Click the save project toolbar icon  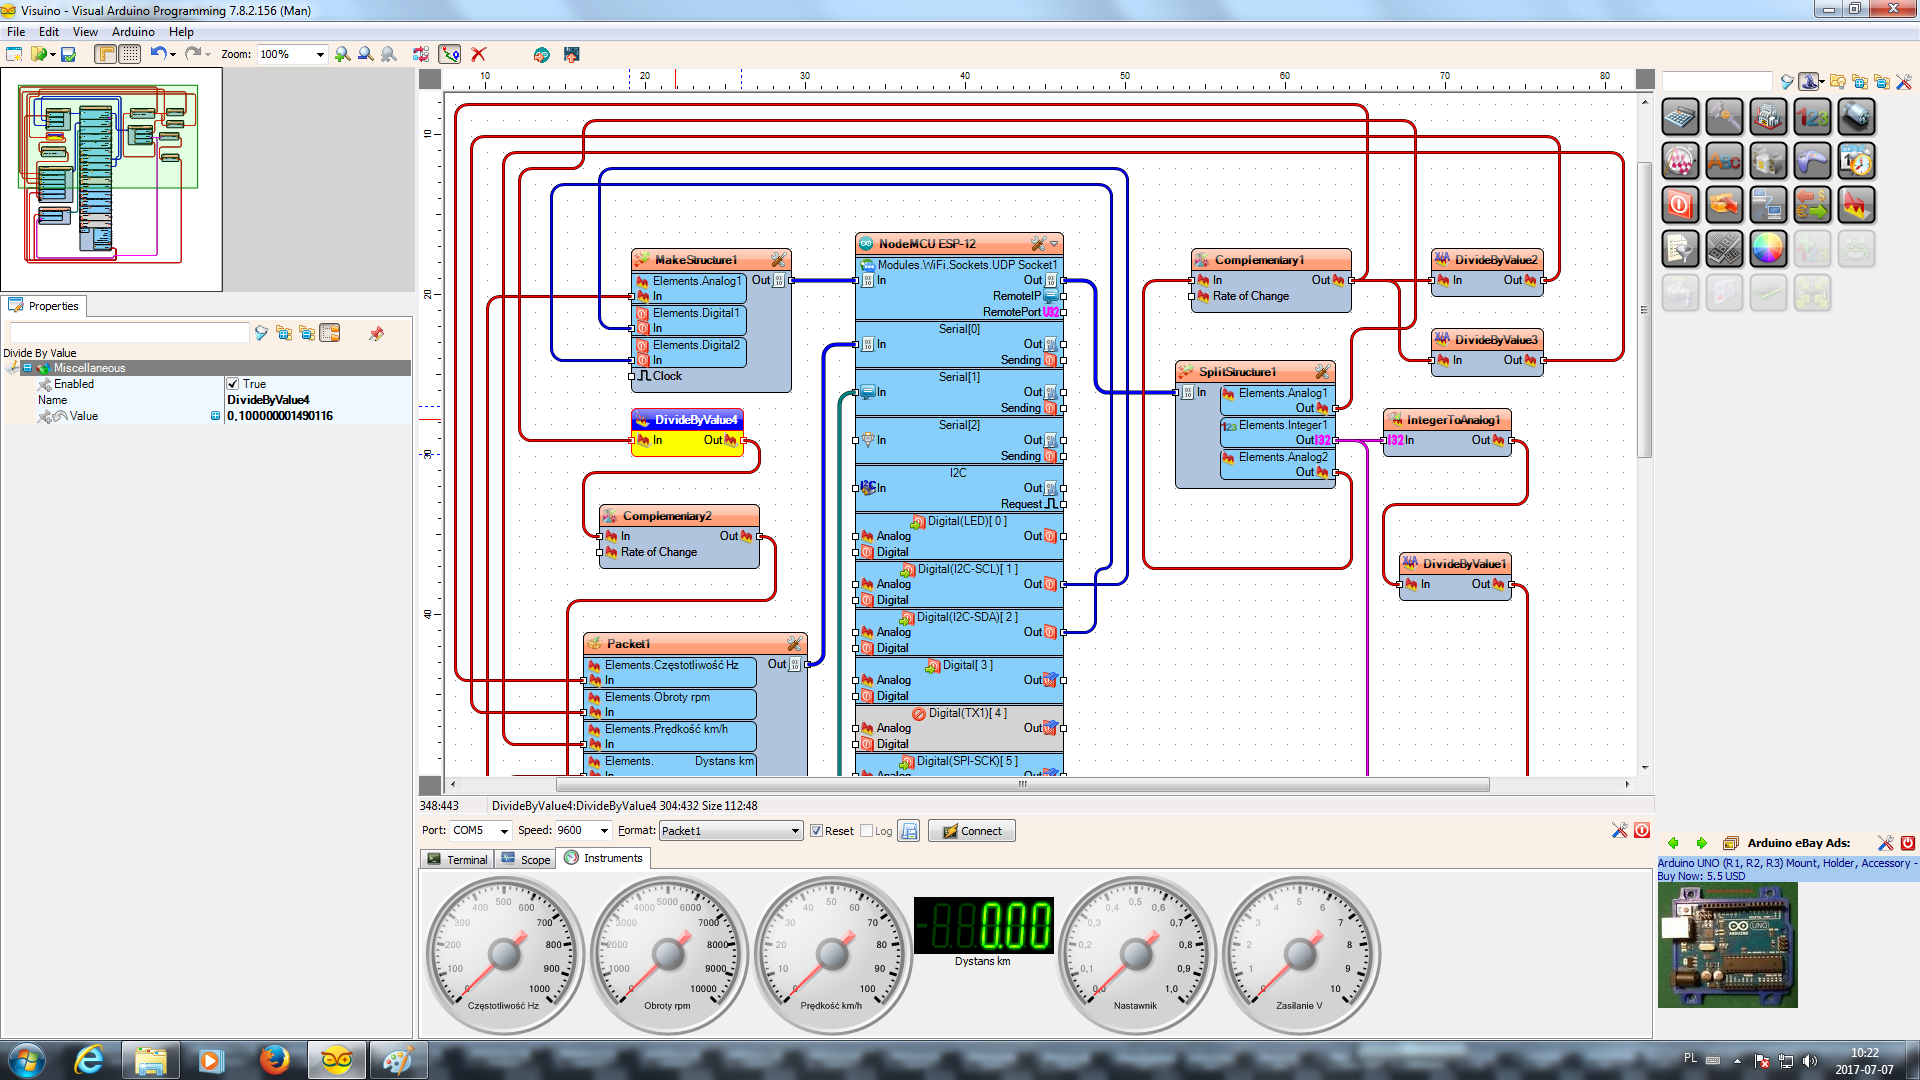(68, 54)
